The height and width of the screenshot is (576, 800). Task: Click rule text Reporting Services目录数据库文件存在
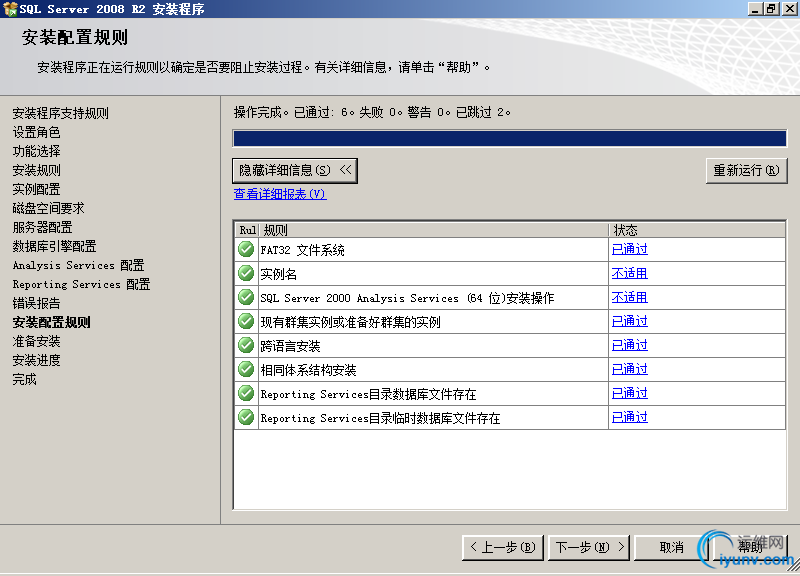point(368,394)
